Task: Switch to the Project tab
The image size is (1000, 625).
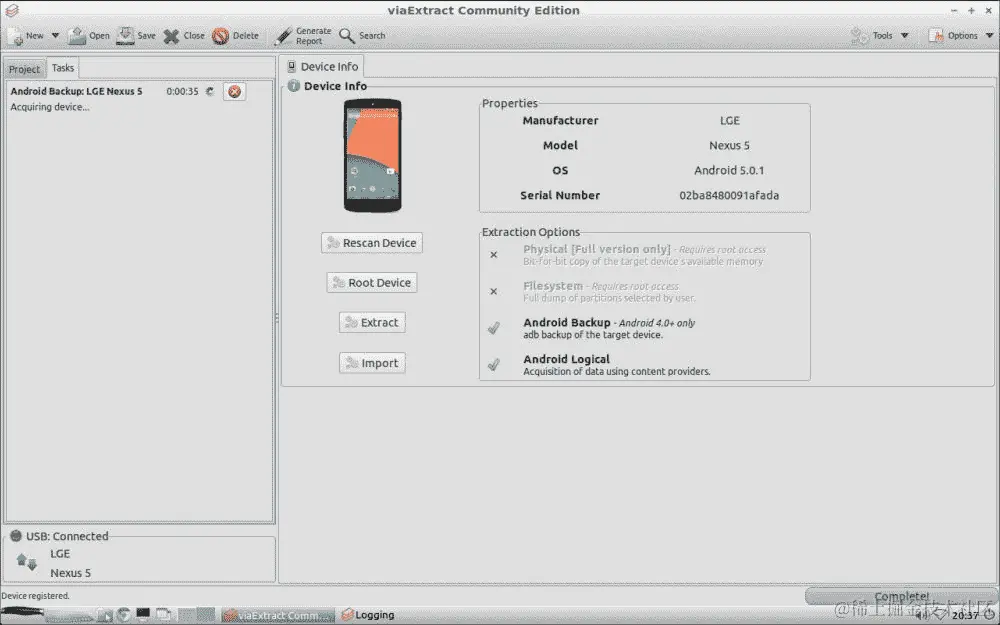Action: (24, 69)
